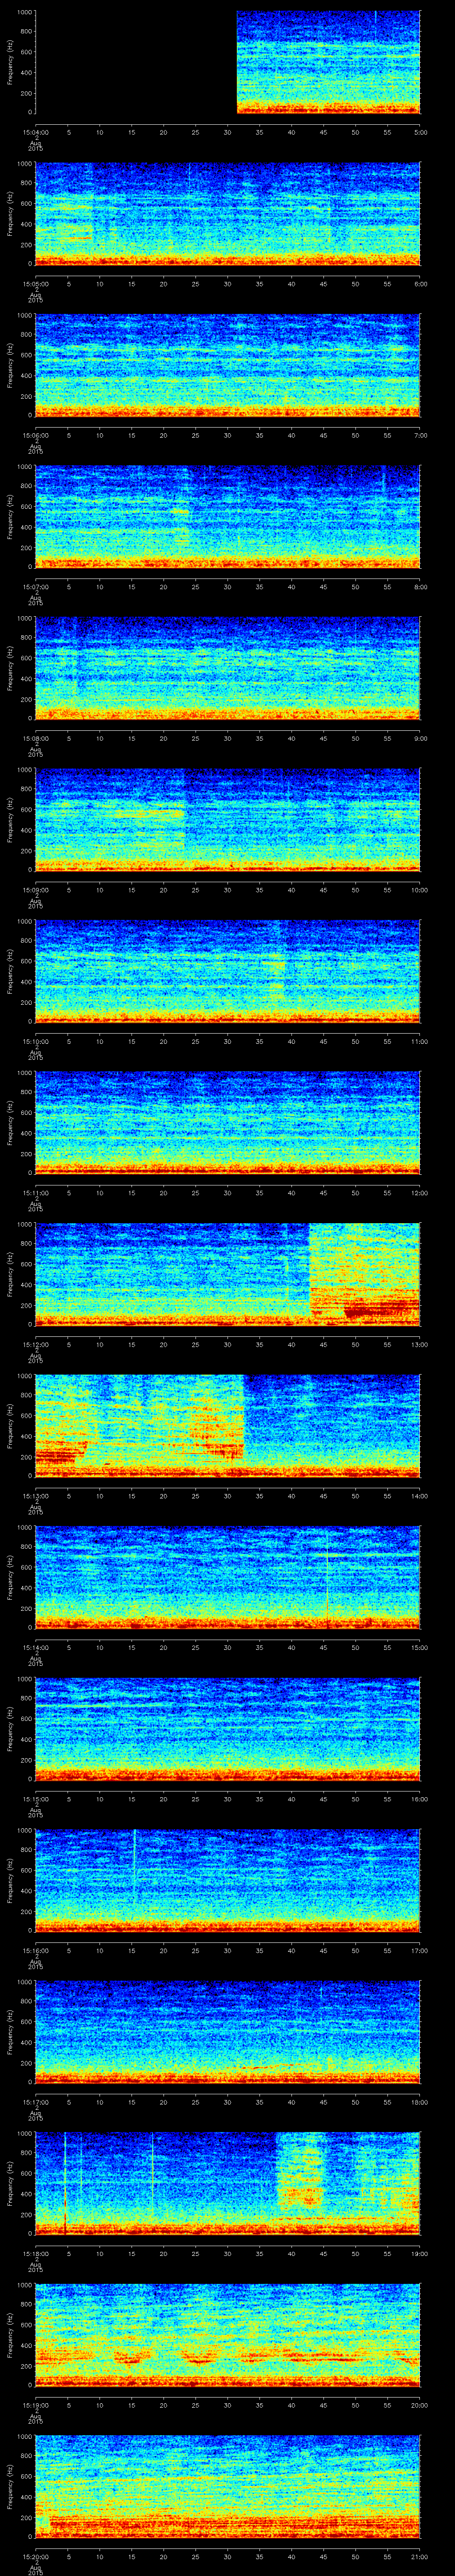Viewport: 455px width, 2576px height.
Task: Click the 5:00 end time label
Action: coord(420,132)
